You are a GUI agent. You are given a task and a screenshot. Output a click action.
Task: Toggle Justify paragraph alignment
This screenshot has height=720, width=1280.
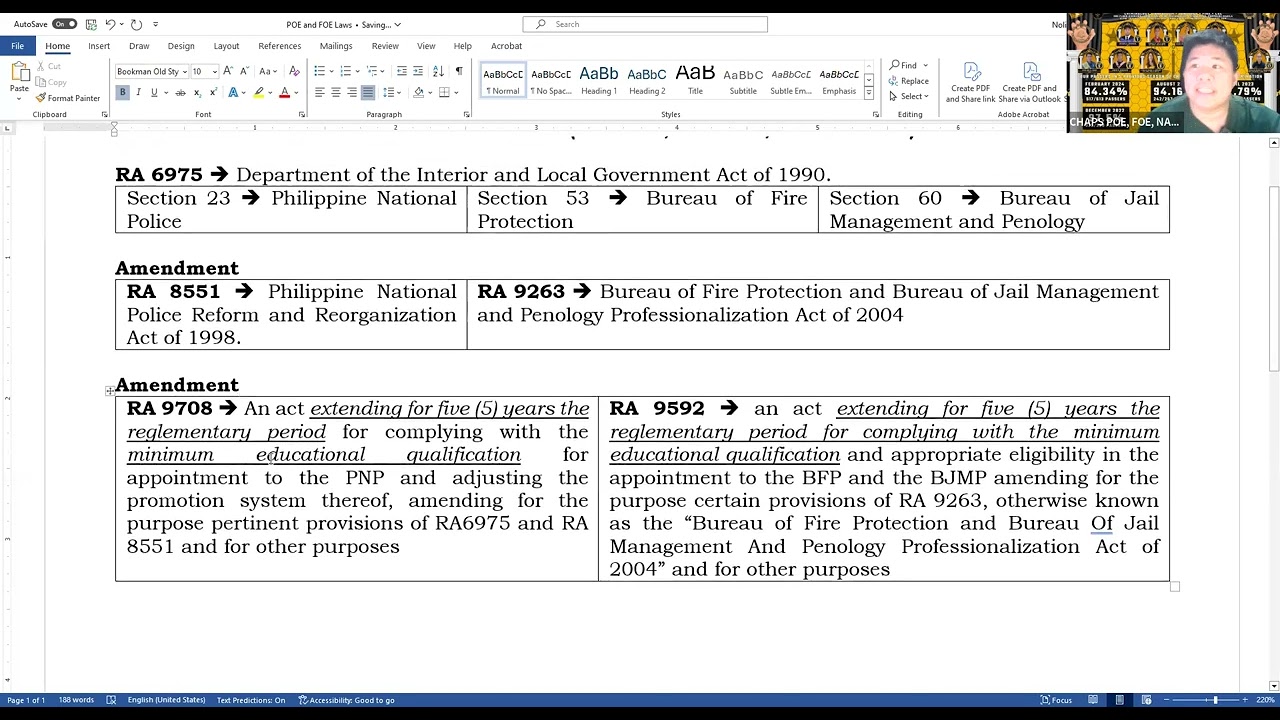click(367, 92)
